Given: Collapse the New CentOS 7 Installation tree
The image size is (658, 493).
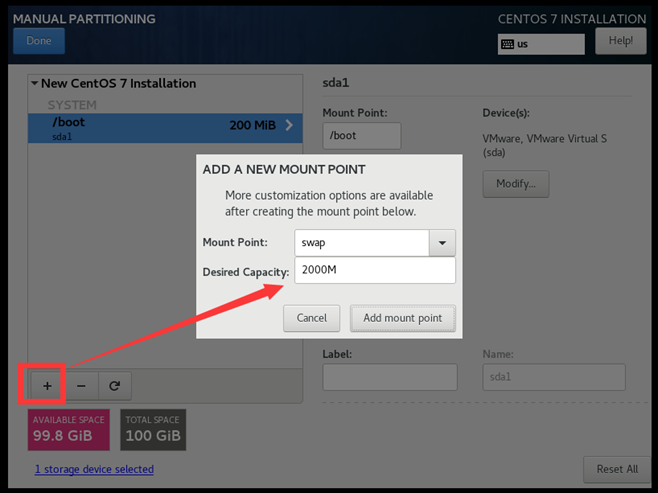Looking at the screenshot, I should click(35, 83).
